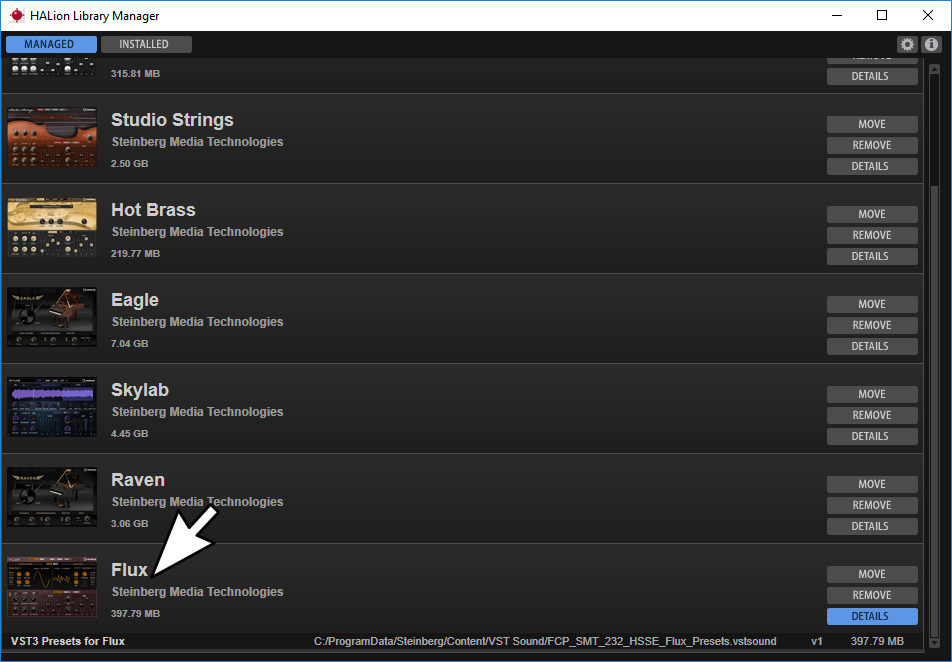
Task: Click the Skylab title
Action: point(140,391)
